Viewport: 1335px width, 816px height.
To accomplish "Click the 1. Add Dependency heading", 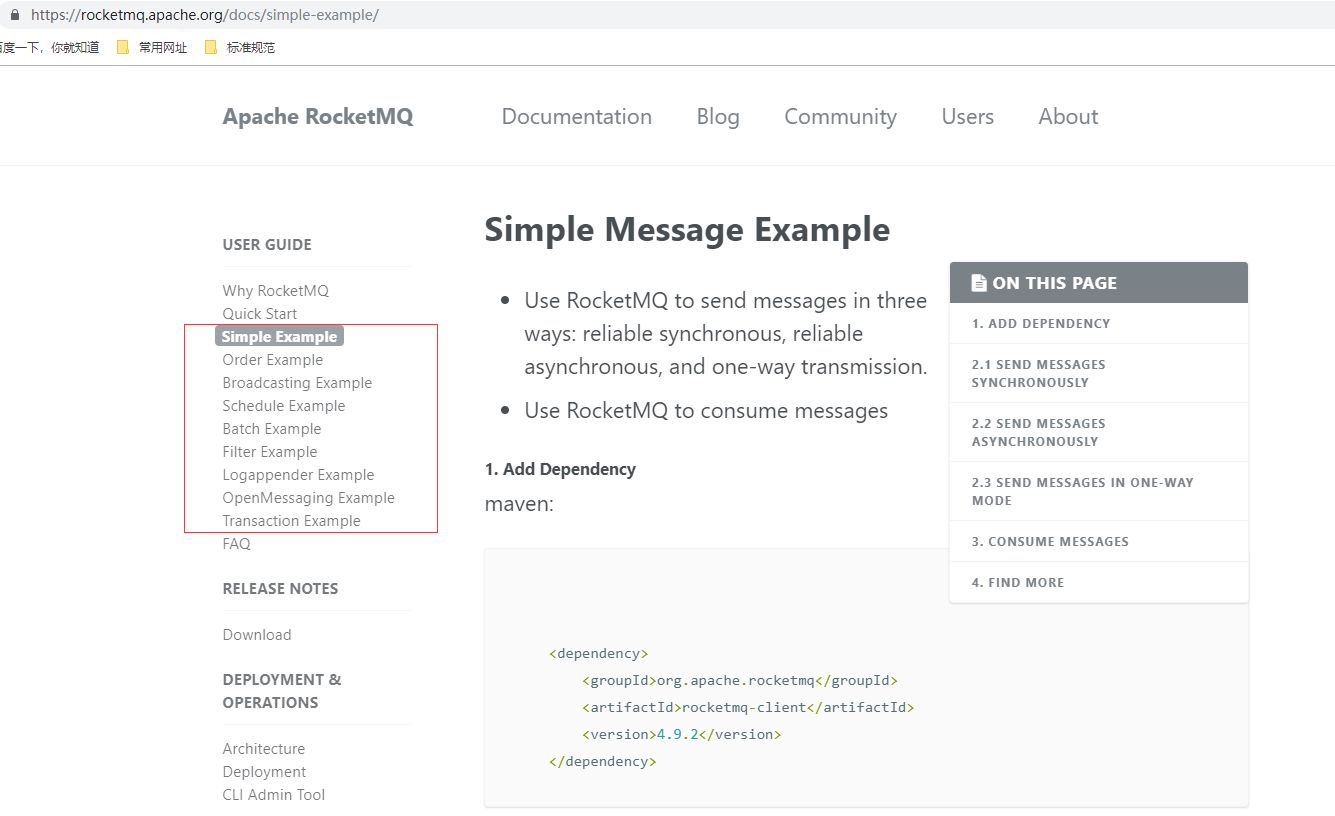I will tap(560, 469).
